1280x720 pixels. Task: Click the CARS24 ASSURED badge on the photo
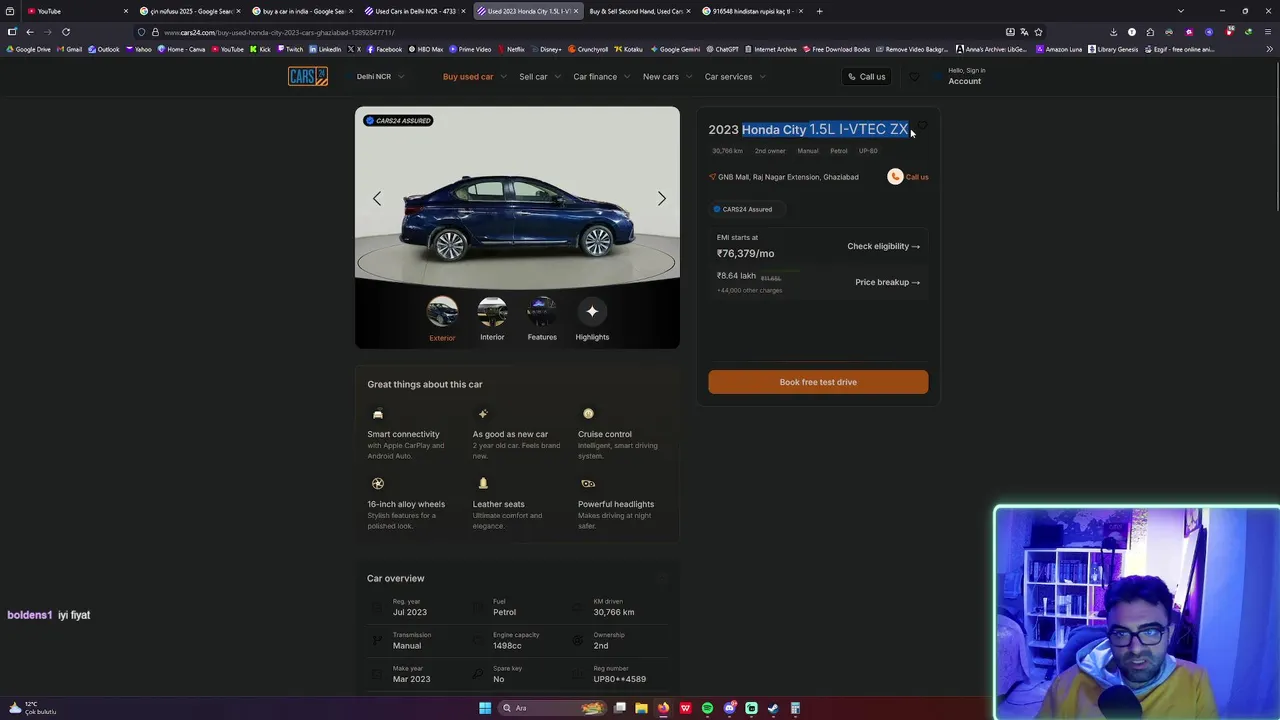pos(399,120)
